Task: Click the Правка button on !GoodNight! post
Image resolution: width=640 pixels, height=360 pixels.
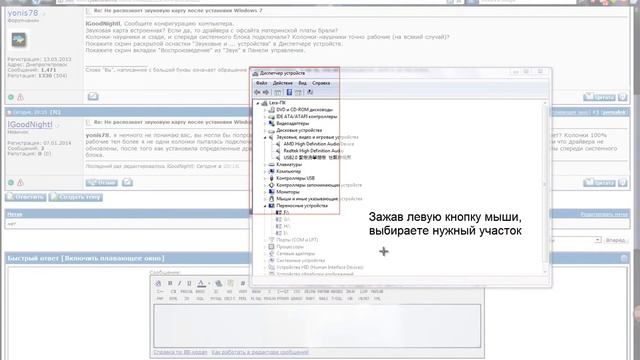Action: [102, 182]
